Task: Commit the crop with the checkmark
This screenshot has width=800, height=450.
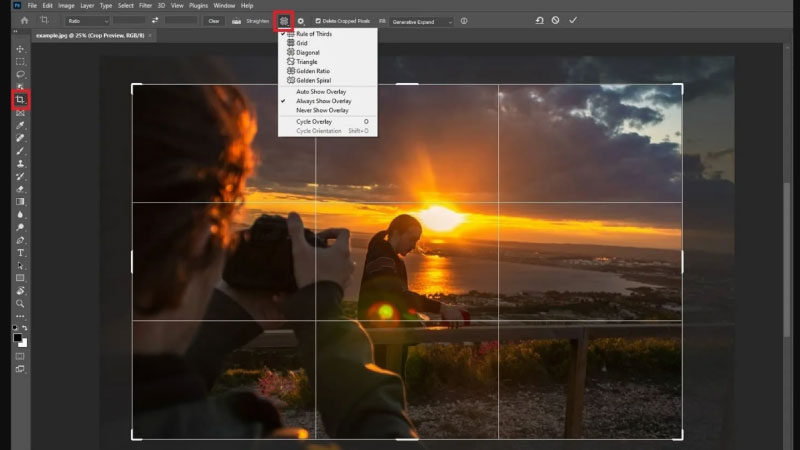Action: point(573,20)
